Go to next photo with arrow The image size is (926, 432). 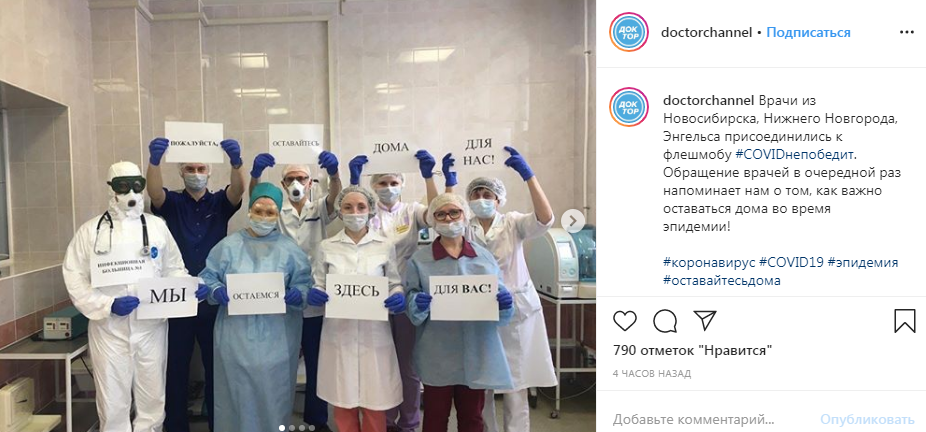572,221
